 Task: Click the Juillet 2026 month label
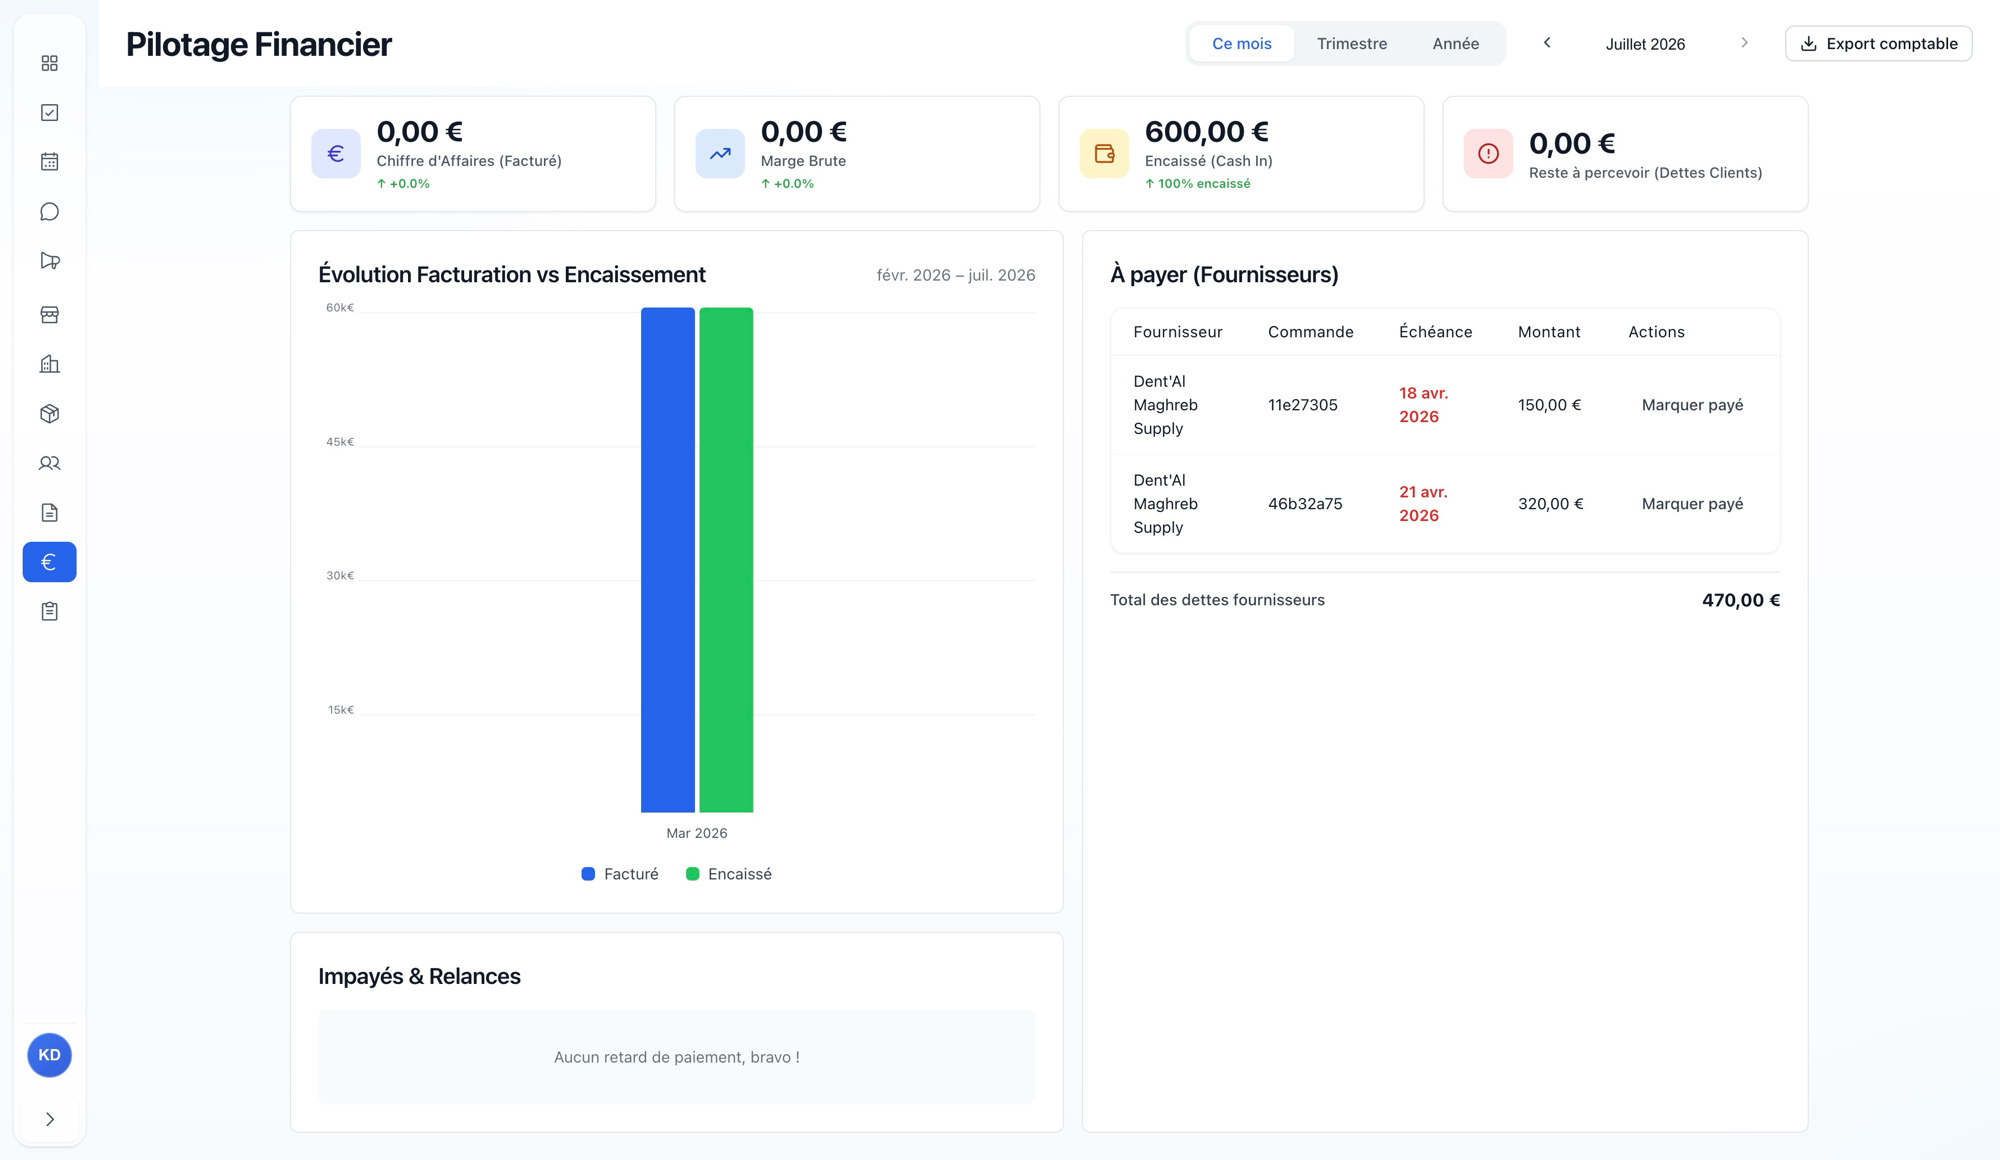pyautogui.click(x=1645, y=44)
